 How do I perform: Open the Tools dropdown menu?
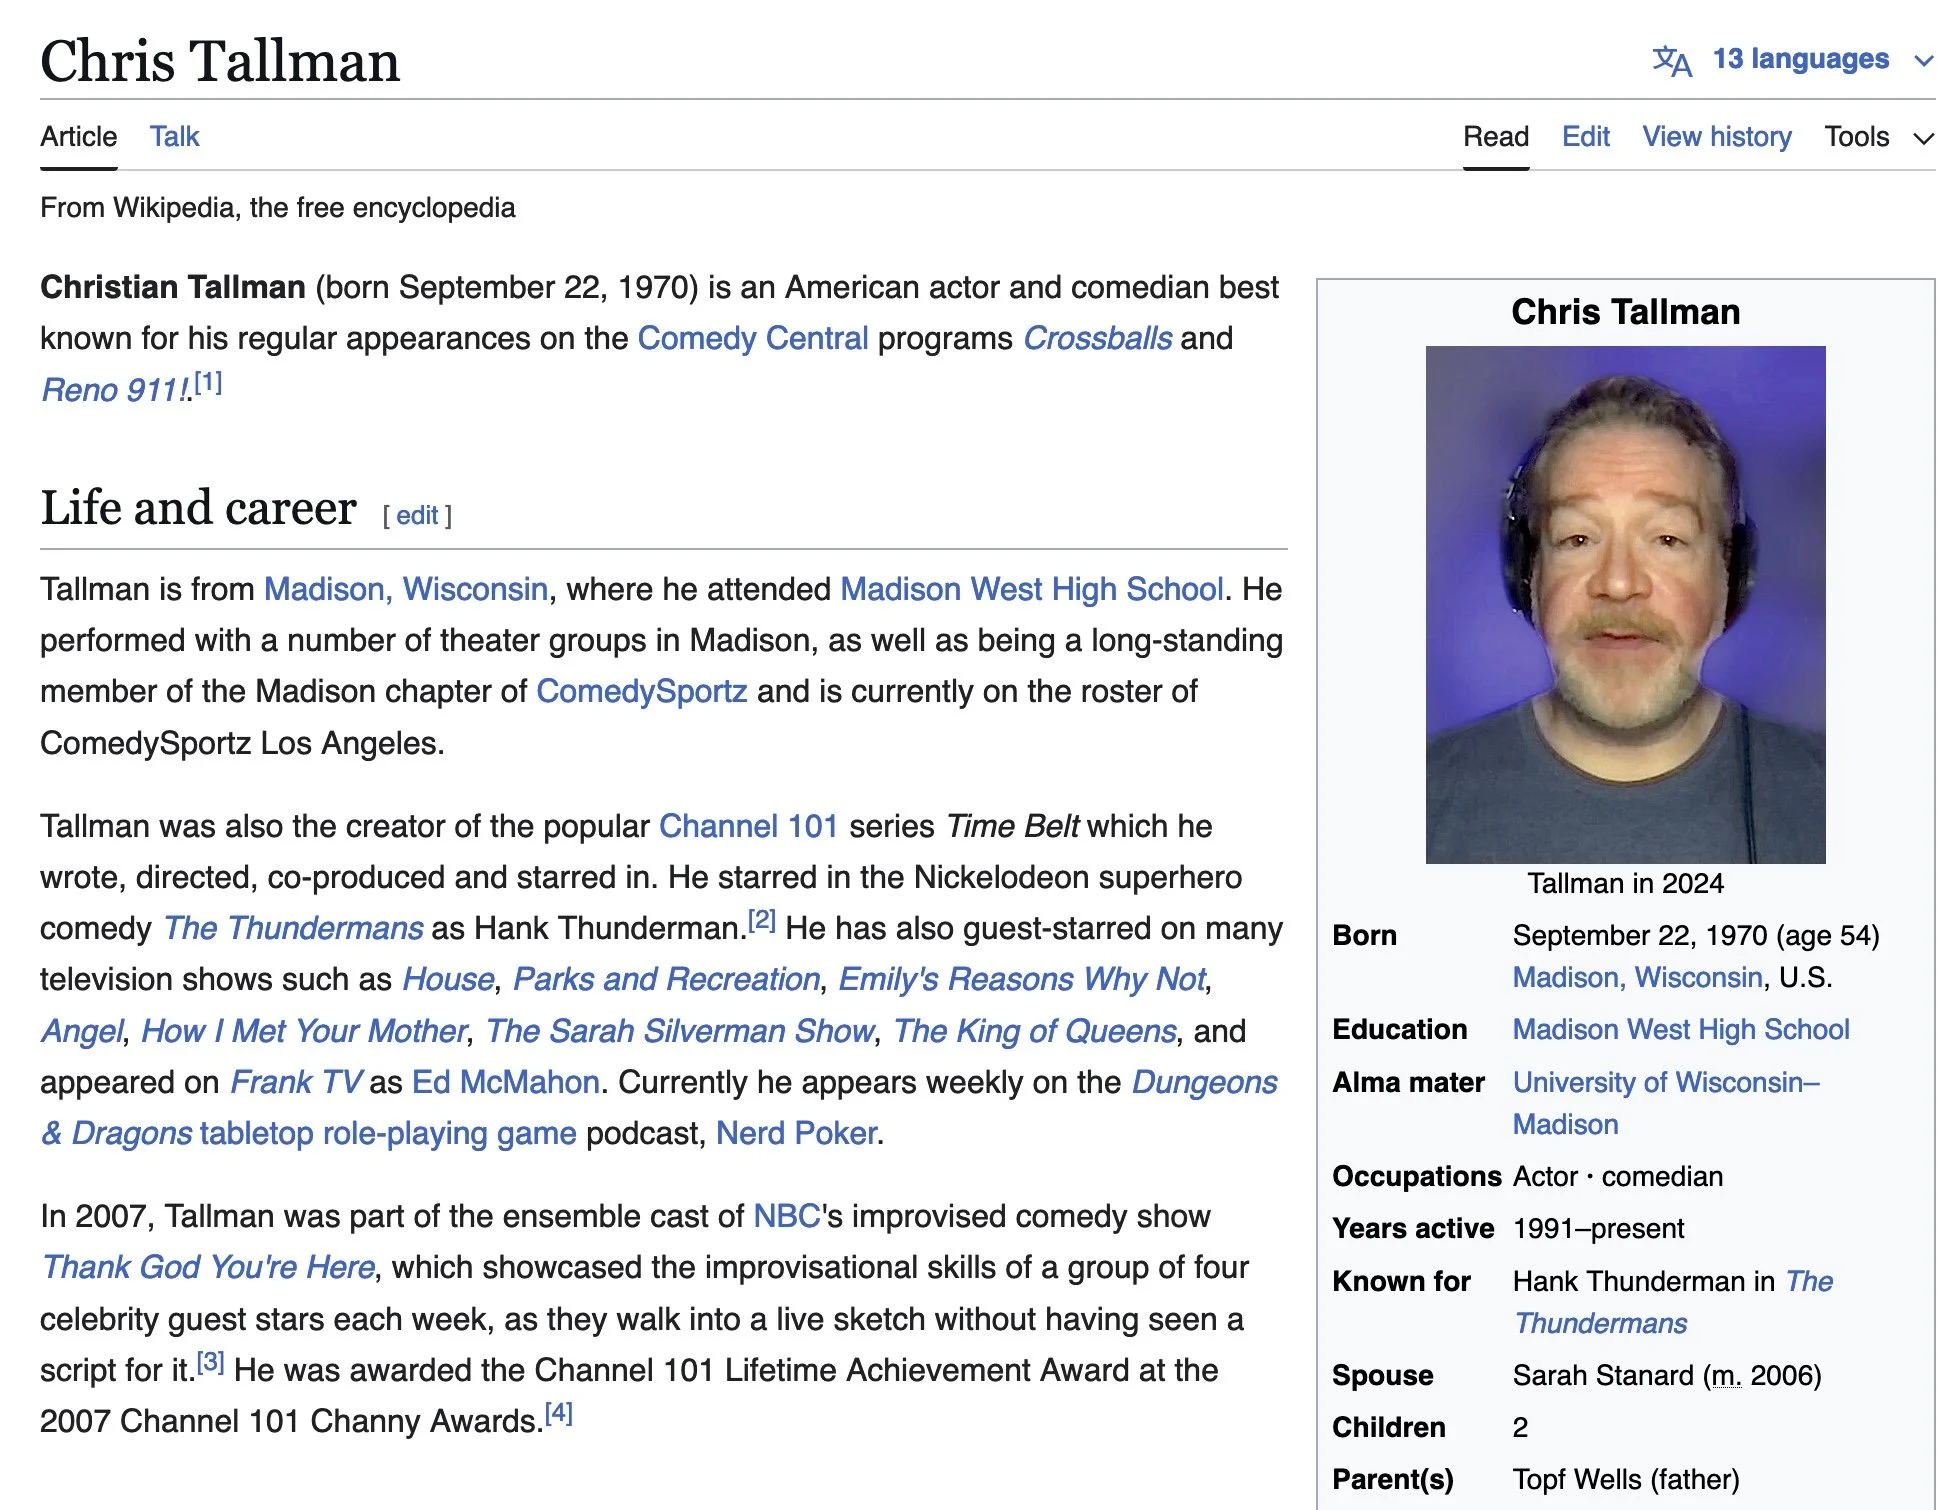click(x=1856, y=137)
